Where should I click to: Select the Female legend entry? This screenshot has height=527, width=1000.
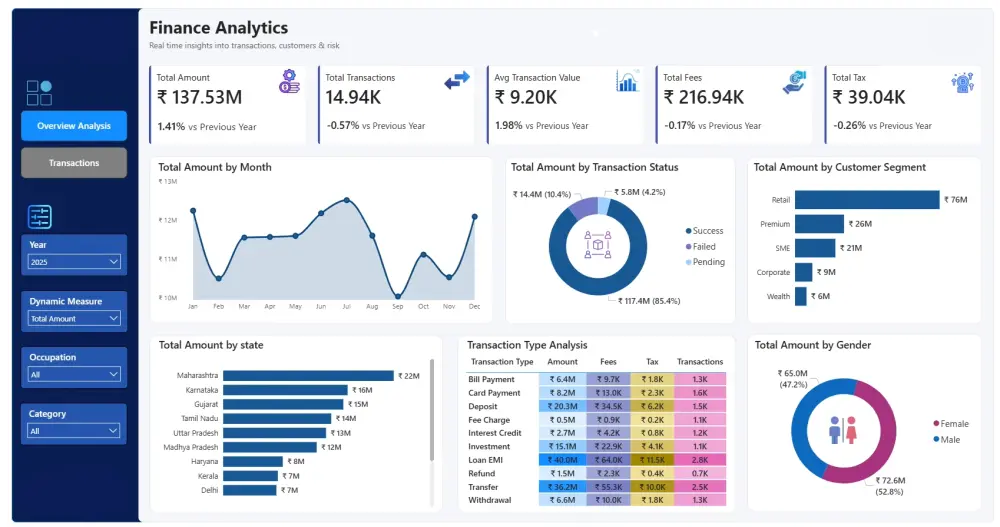(950, 424)
